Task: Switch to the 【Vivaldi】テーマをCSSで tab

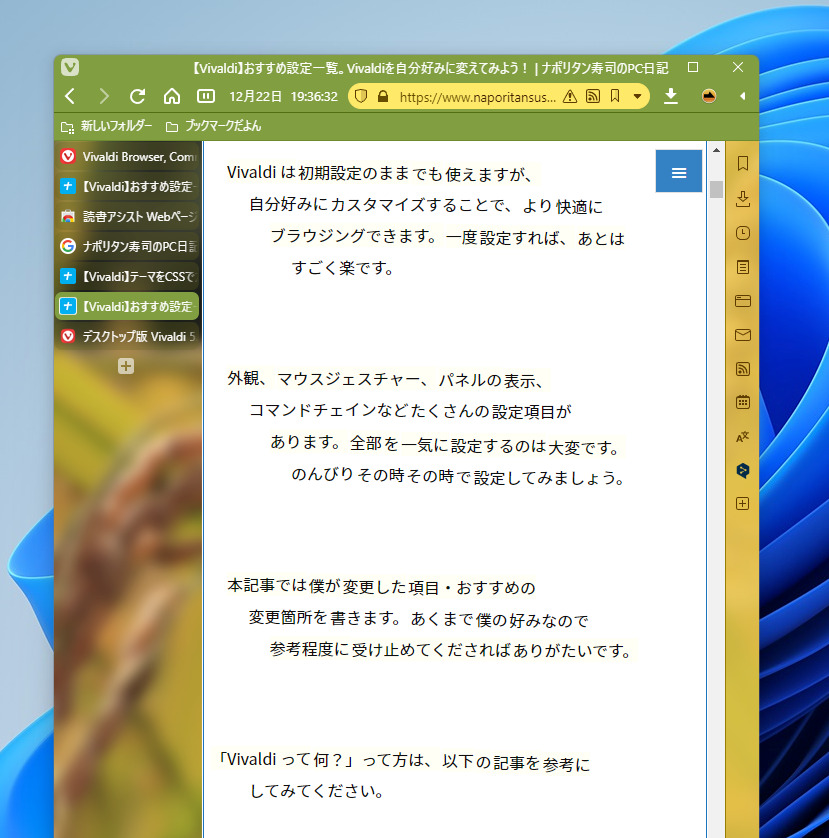Action: point(127,276)
